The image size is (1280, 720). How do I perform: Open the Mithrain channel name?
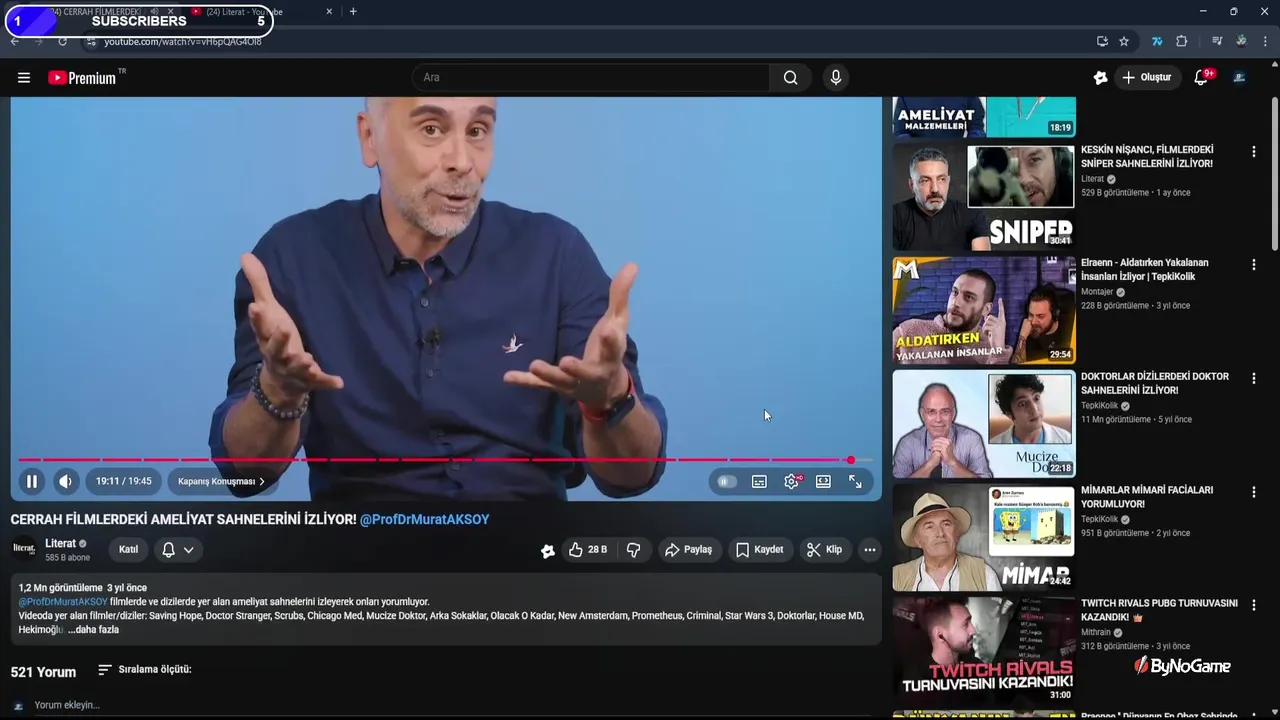point(1096,632)
